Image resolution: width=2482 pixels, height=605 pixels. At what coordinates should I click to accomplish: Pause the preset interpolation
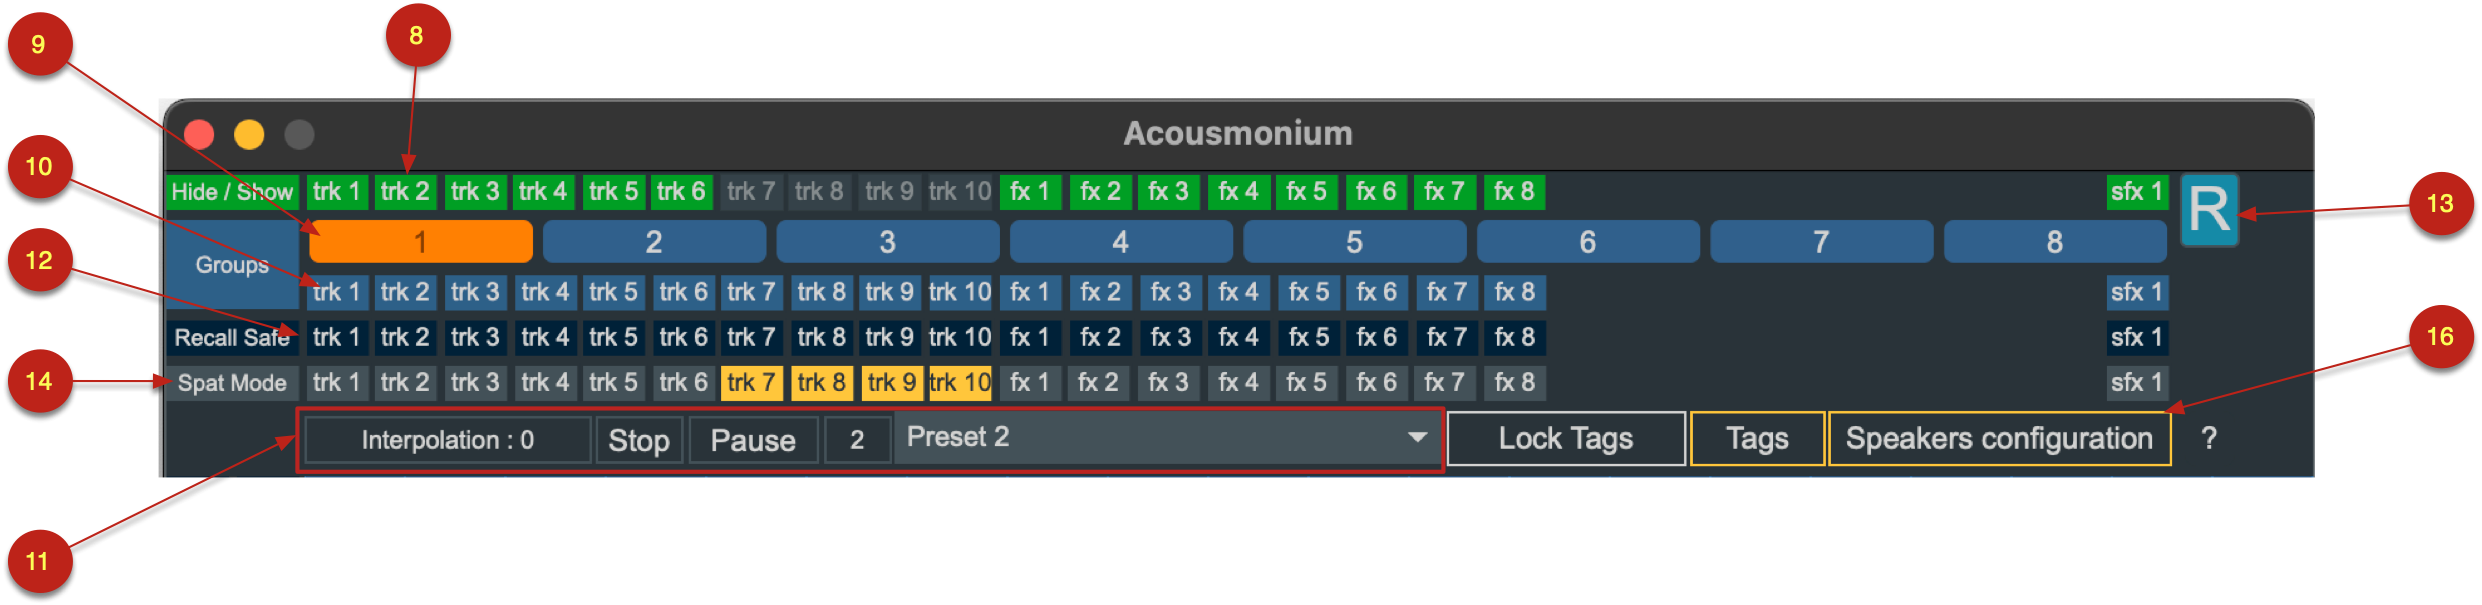click(x=753, y=440)
